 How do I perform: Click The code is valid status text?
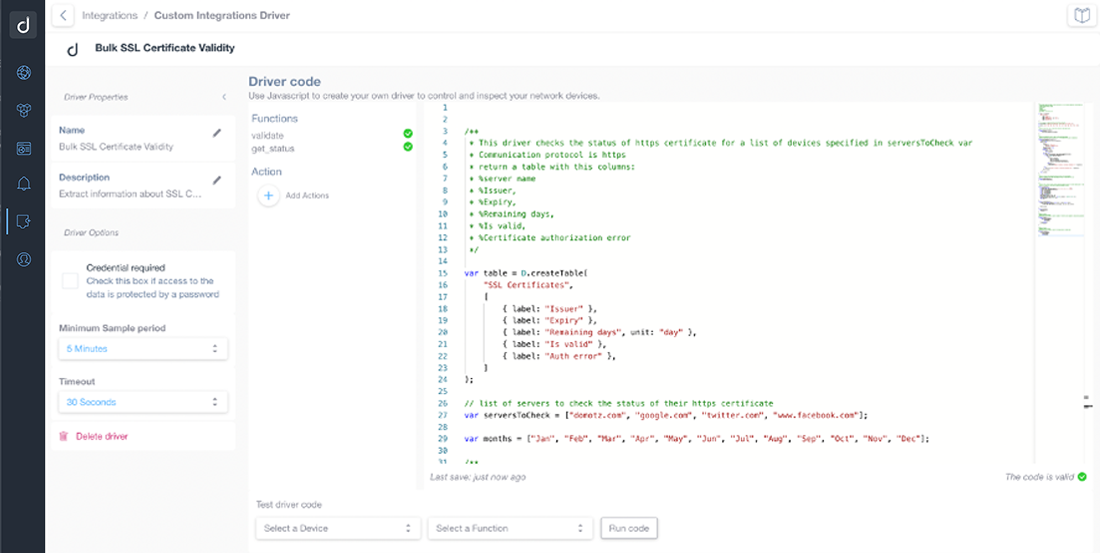(x=1040, y=477)
